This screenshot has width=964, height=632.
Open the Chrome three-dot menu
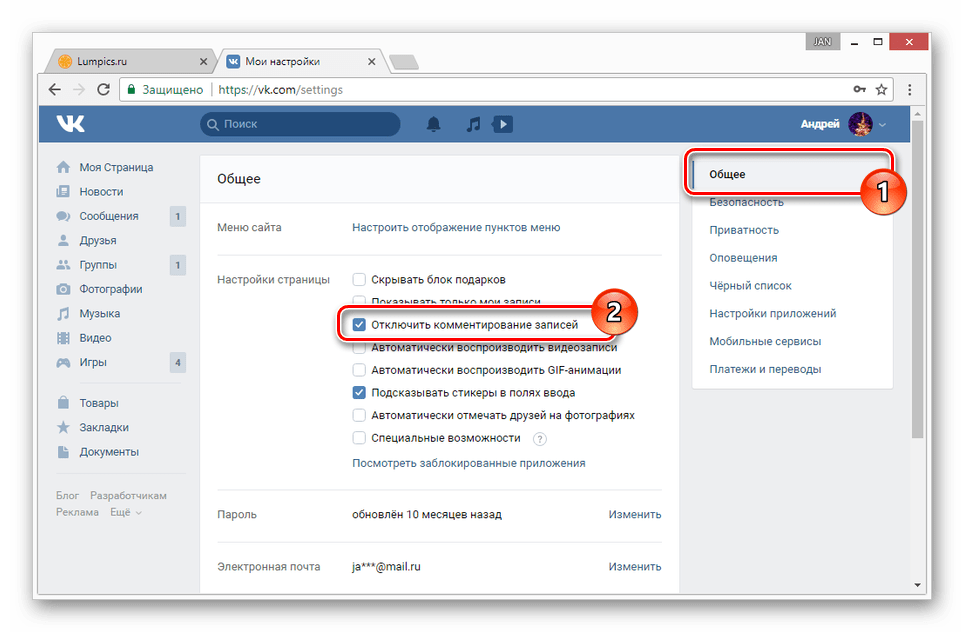coord(909,90)
